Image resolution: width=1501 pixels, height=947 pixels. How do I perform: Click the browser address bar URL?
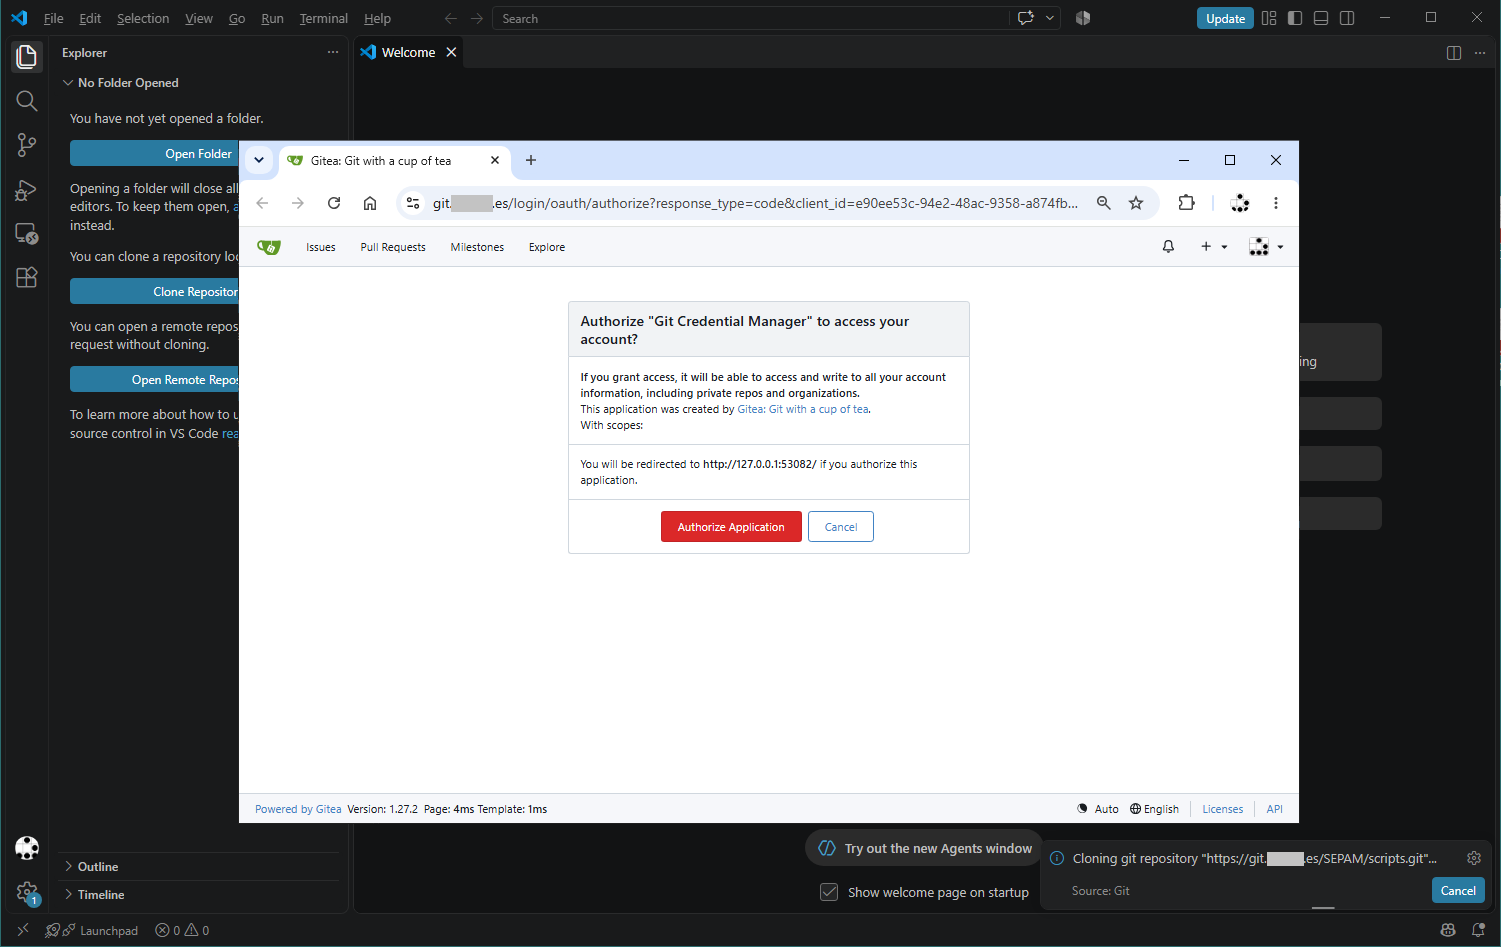tap(755, 203)
